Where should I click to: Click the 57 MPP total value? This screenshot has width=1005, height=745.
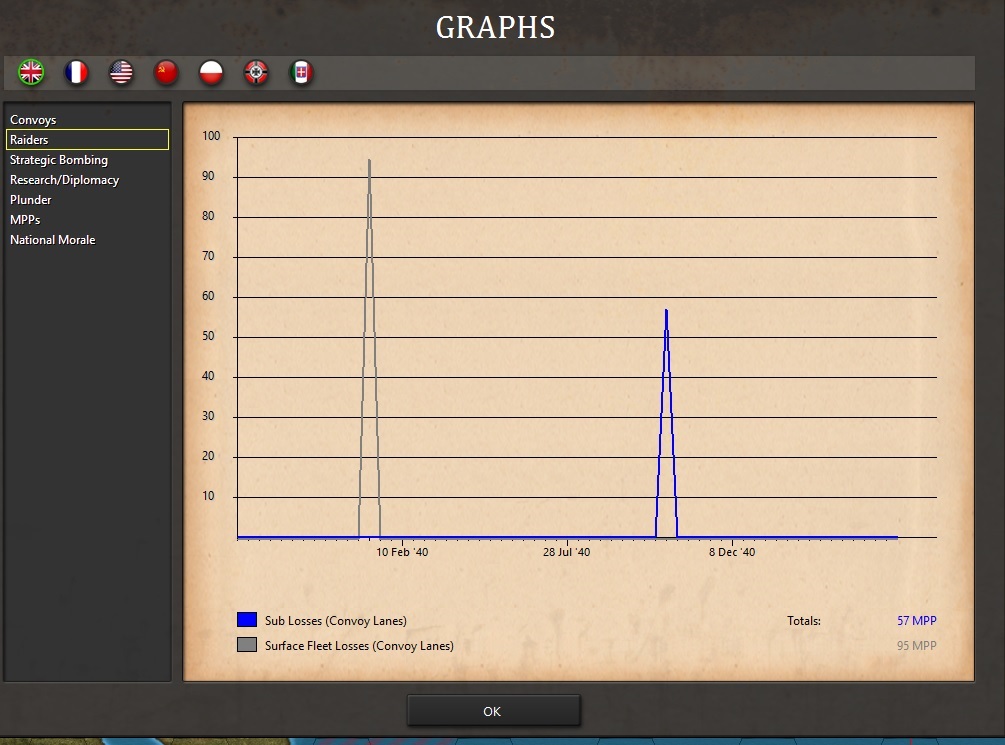coord(917,621)
